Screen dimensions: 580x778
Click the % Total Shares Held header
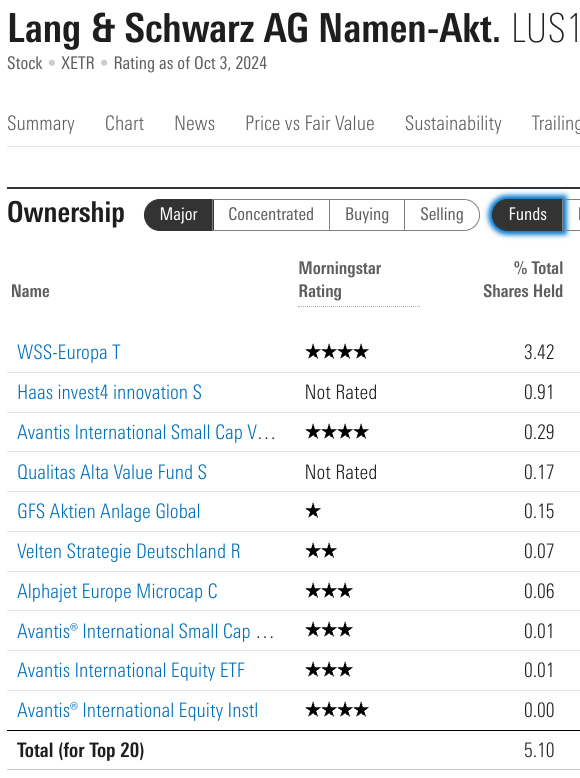(523, 279)
